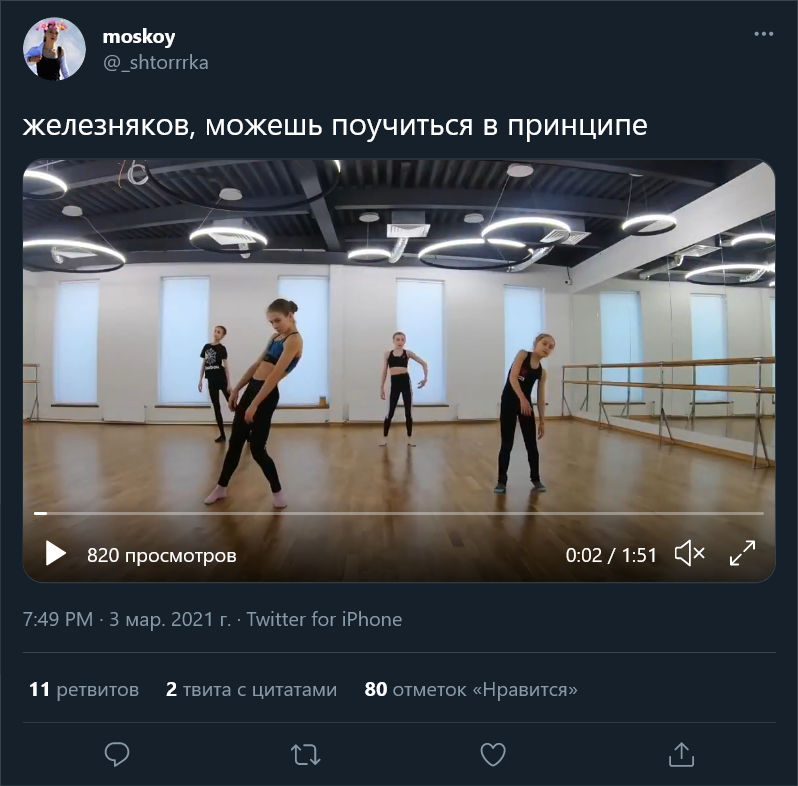The image size is (798, 786).
Task: Click the retweet arrows icon
Action: click(x=305, y=754)
